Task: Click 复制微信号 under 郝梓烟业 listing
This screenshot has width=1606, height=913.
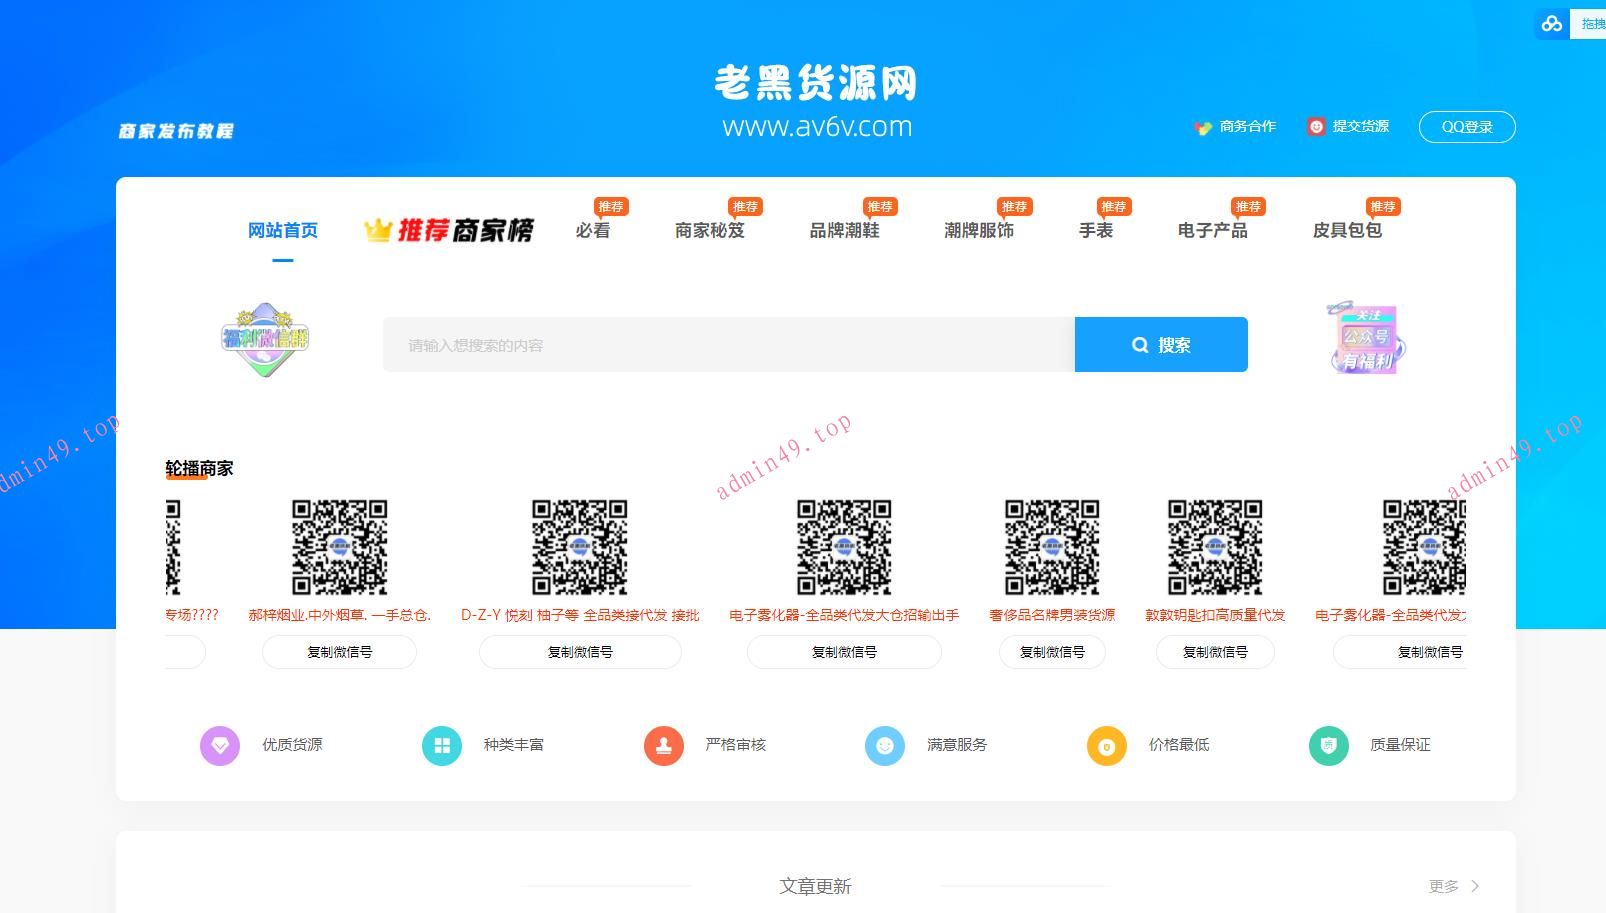Action: coord(338,652)
